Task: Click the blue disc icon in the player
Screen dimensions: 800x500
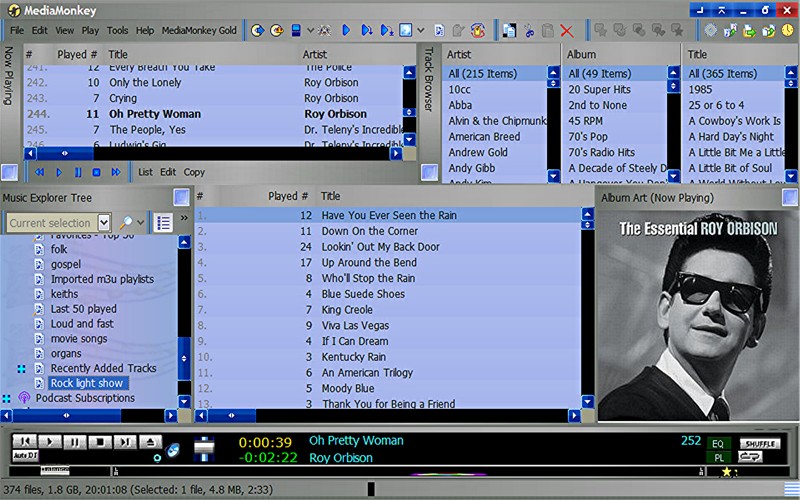Action: coord(173,451)
